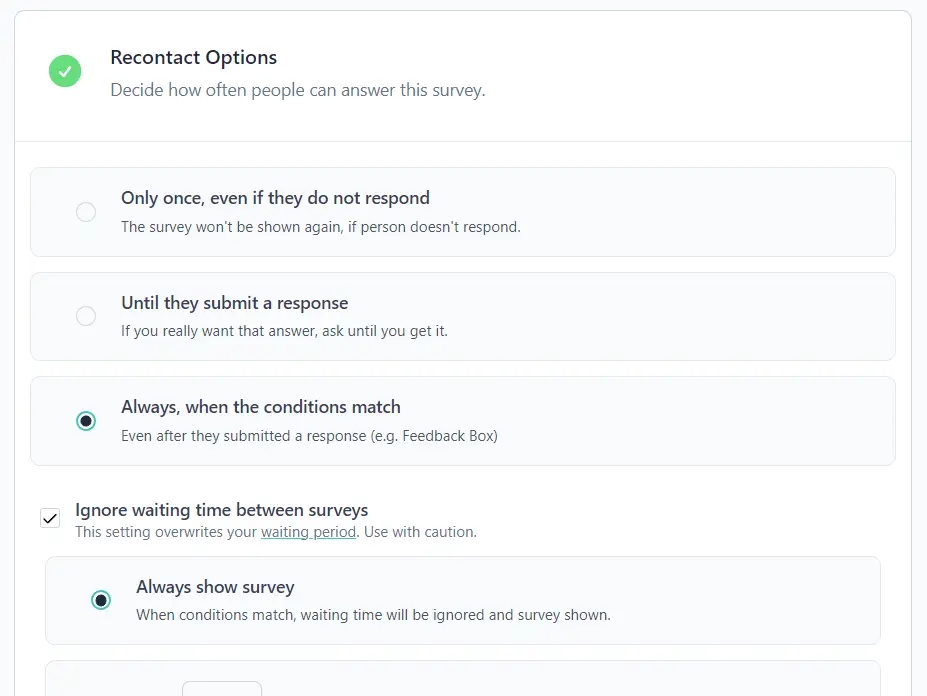
Task: Select 'Always, when the conditions match' radio button
Action: tap(86, 421)
